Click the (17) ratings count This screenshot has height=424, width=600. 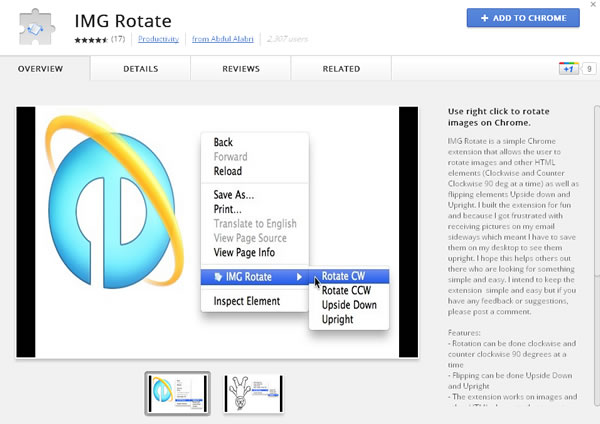pos(118,39)
